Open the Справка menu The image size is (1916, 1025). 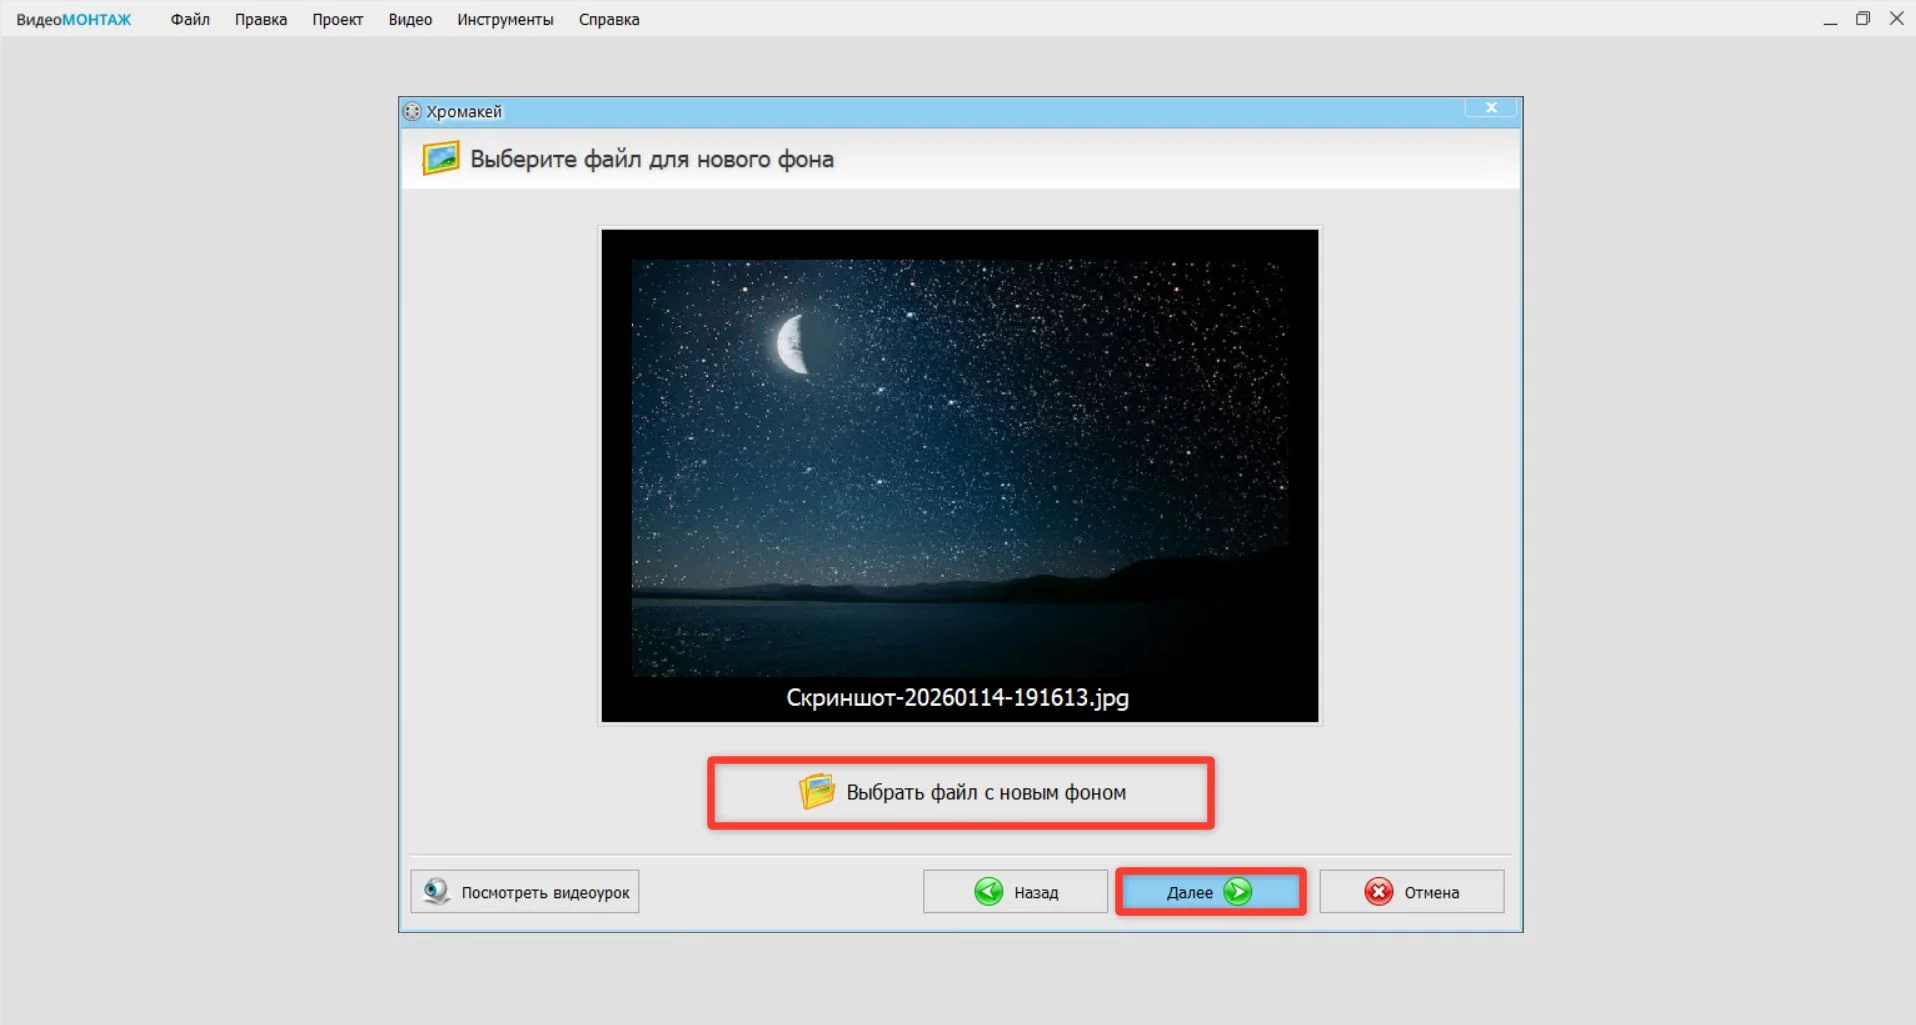coord(608,19)
